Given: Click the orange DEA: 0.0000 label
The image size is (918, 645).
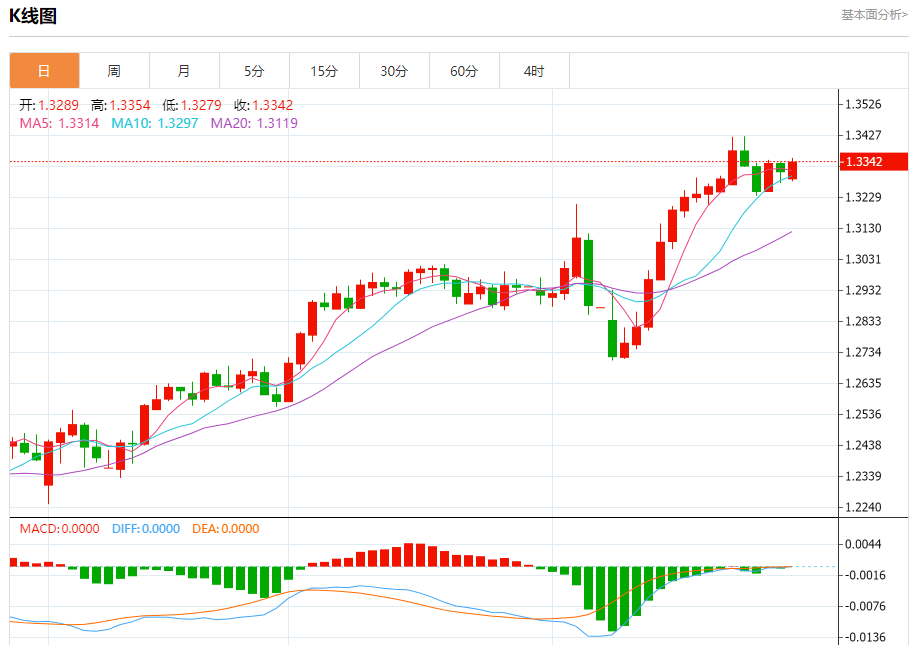Looking at the screenshot, I should click(x=225, y=529).
